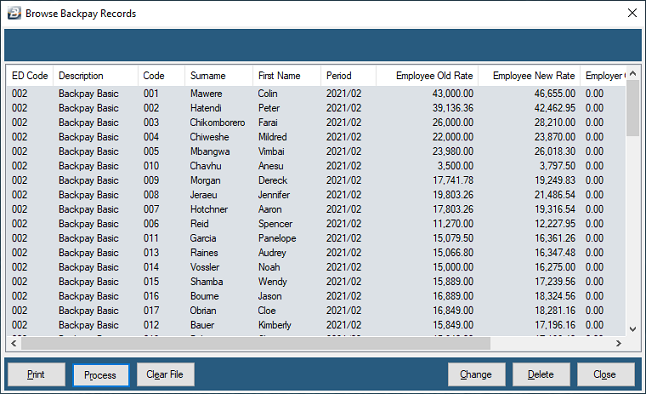Click the Employee Old Rate column header
Image resolution: width=646 pixels, height=394 pixels.
tap(427, 76)
